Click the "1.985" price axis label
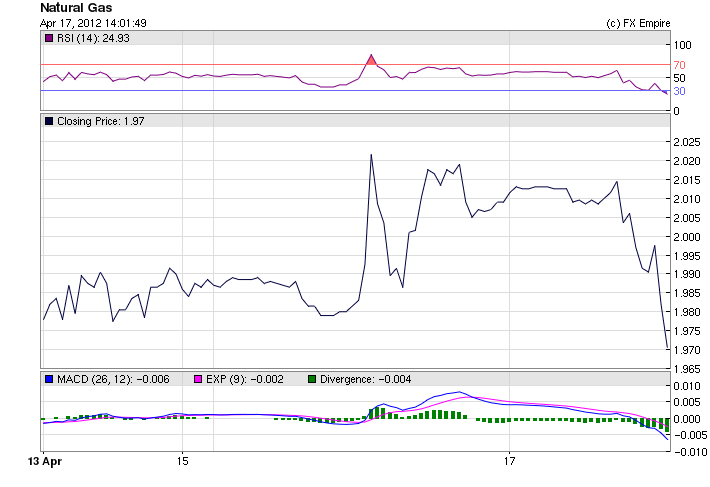Screen dimensions: 710x487 click(x=687, y=293)
